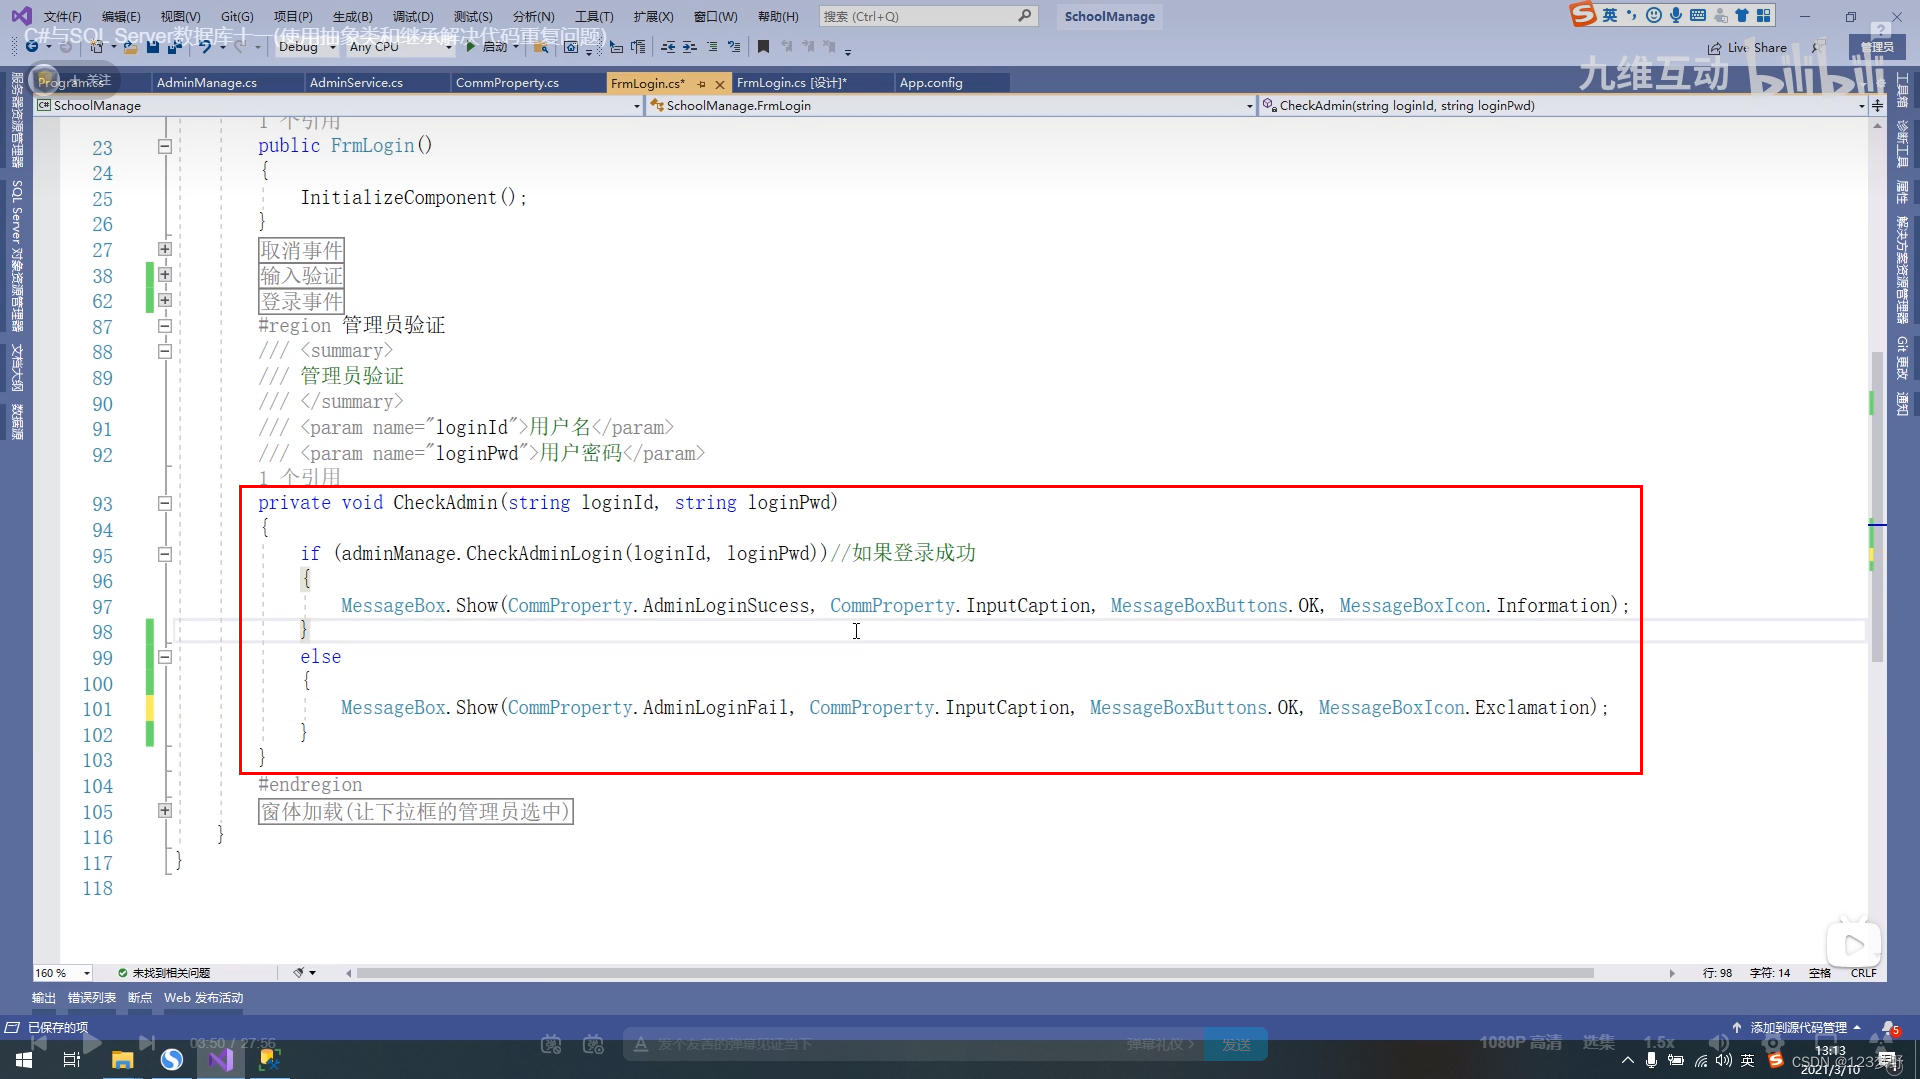Close the FrmLogin.cs tab
1920x1079 pixels.
(719, 83)
